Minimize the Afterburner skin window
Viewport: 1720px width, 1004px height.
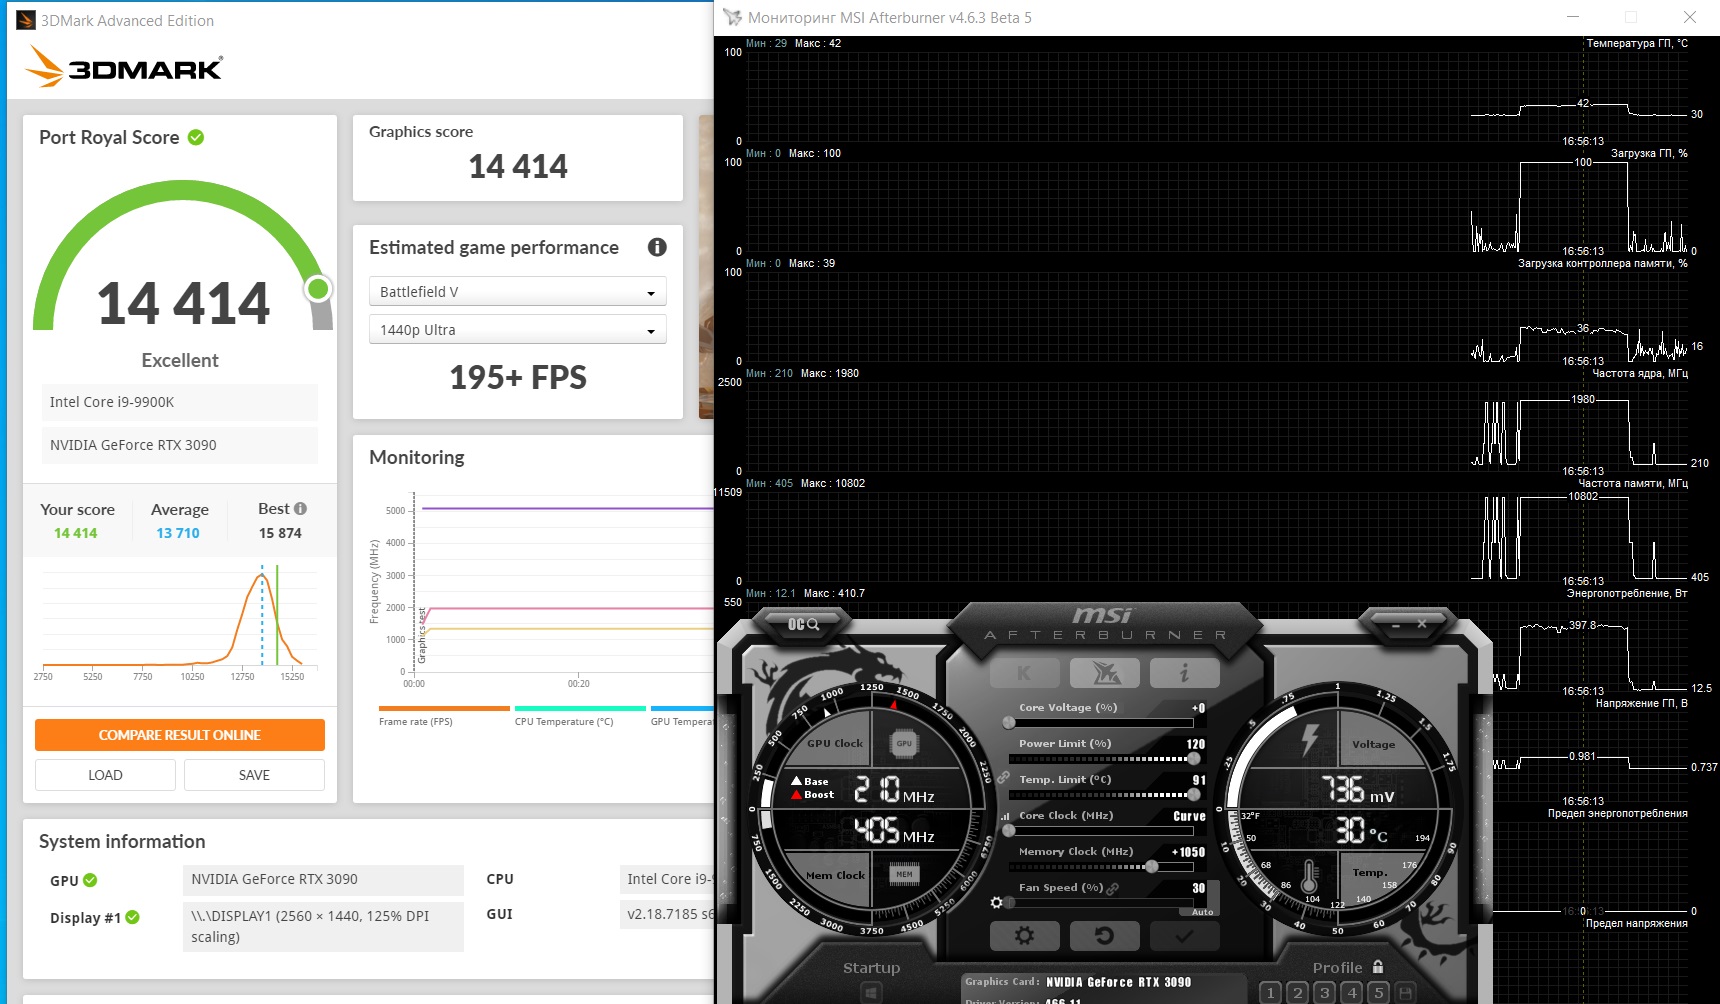click(1395, 624)
